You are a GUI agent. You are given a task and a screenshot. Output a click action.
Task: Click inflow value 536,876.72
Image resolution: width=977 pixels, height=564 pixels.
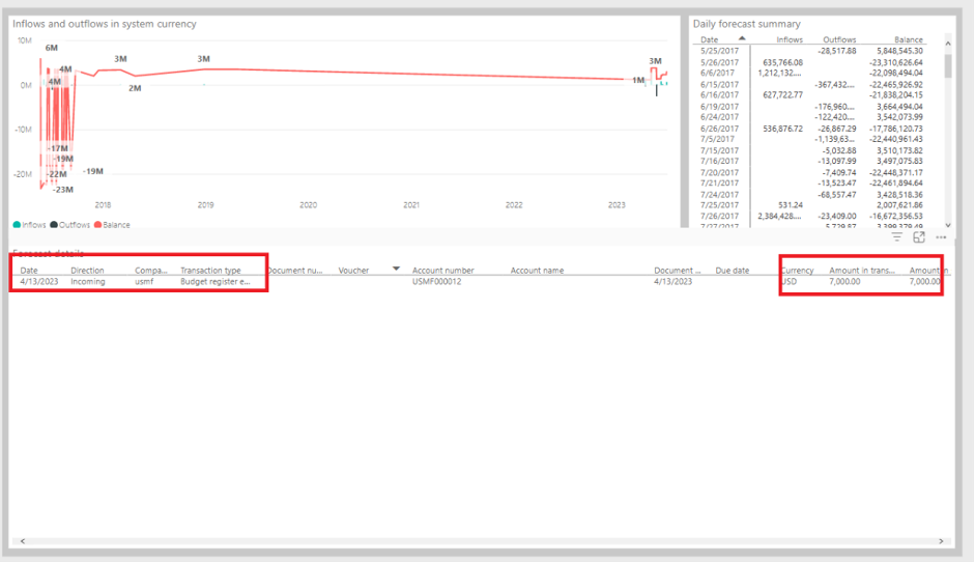783,128
